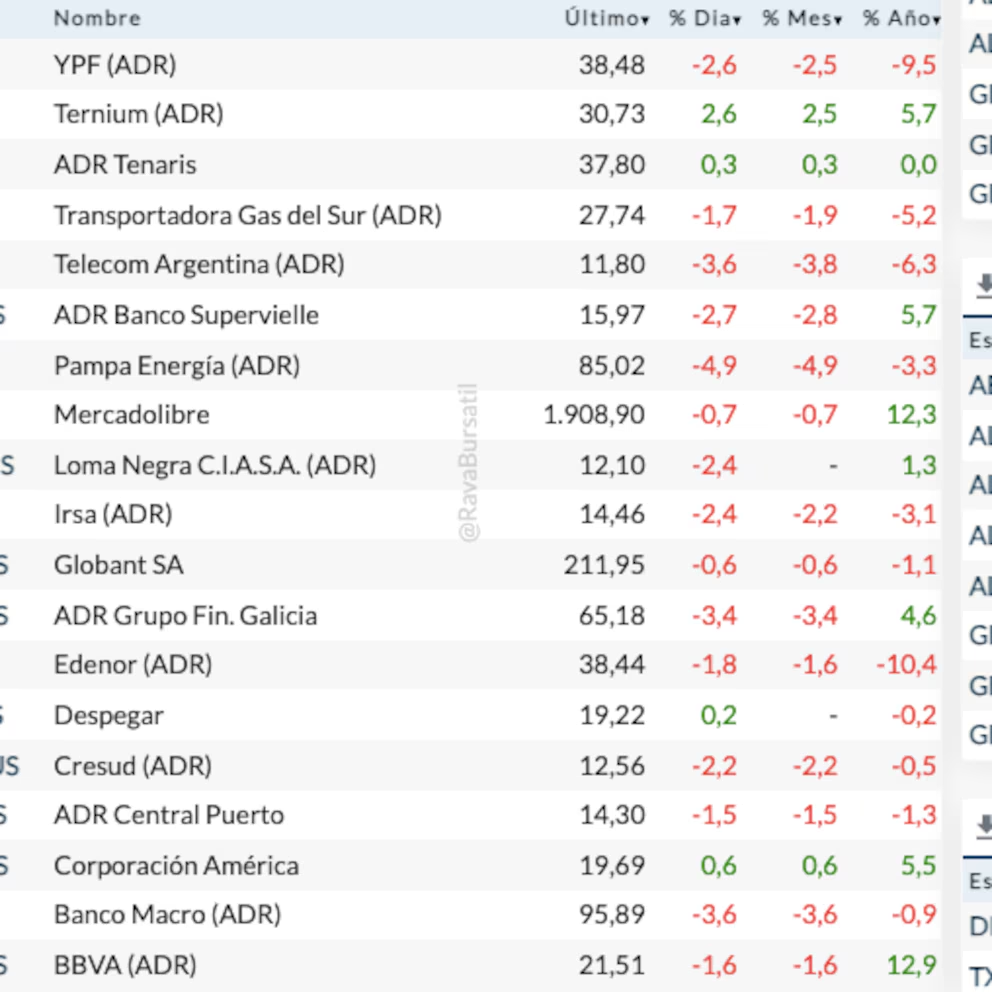Click Tenaris last price 37,80
992x992 pixels.
click(x=612, y=164)
